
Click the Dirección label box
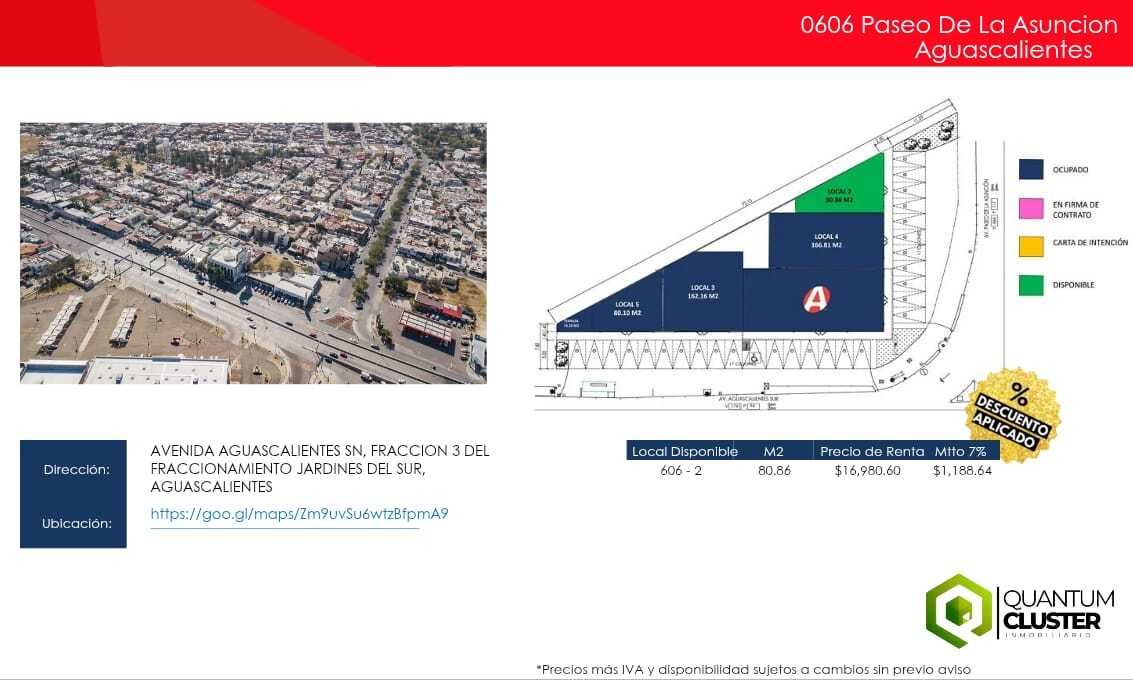pyautogui.click(x=73, y=470)
